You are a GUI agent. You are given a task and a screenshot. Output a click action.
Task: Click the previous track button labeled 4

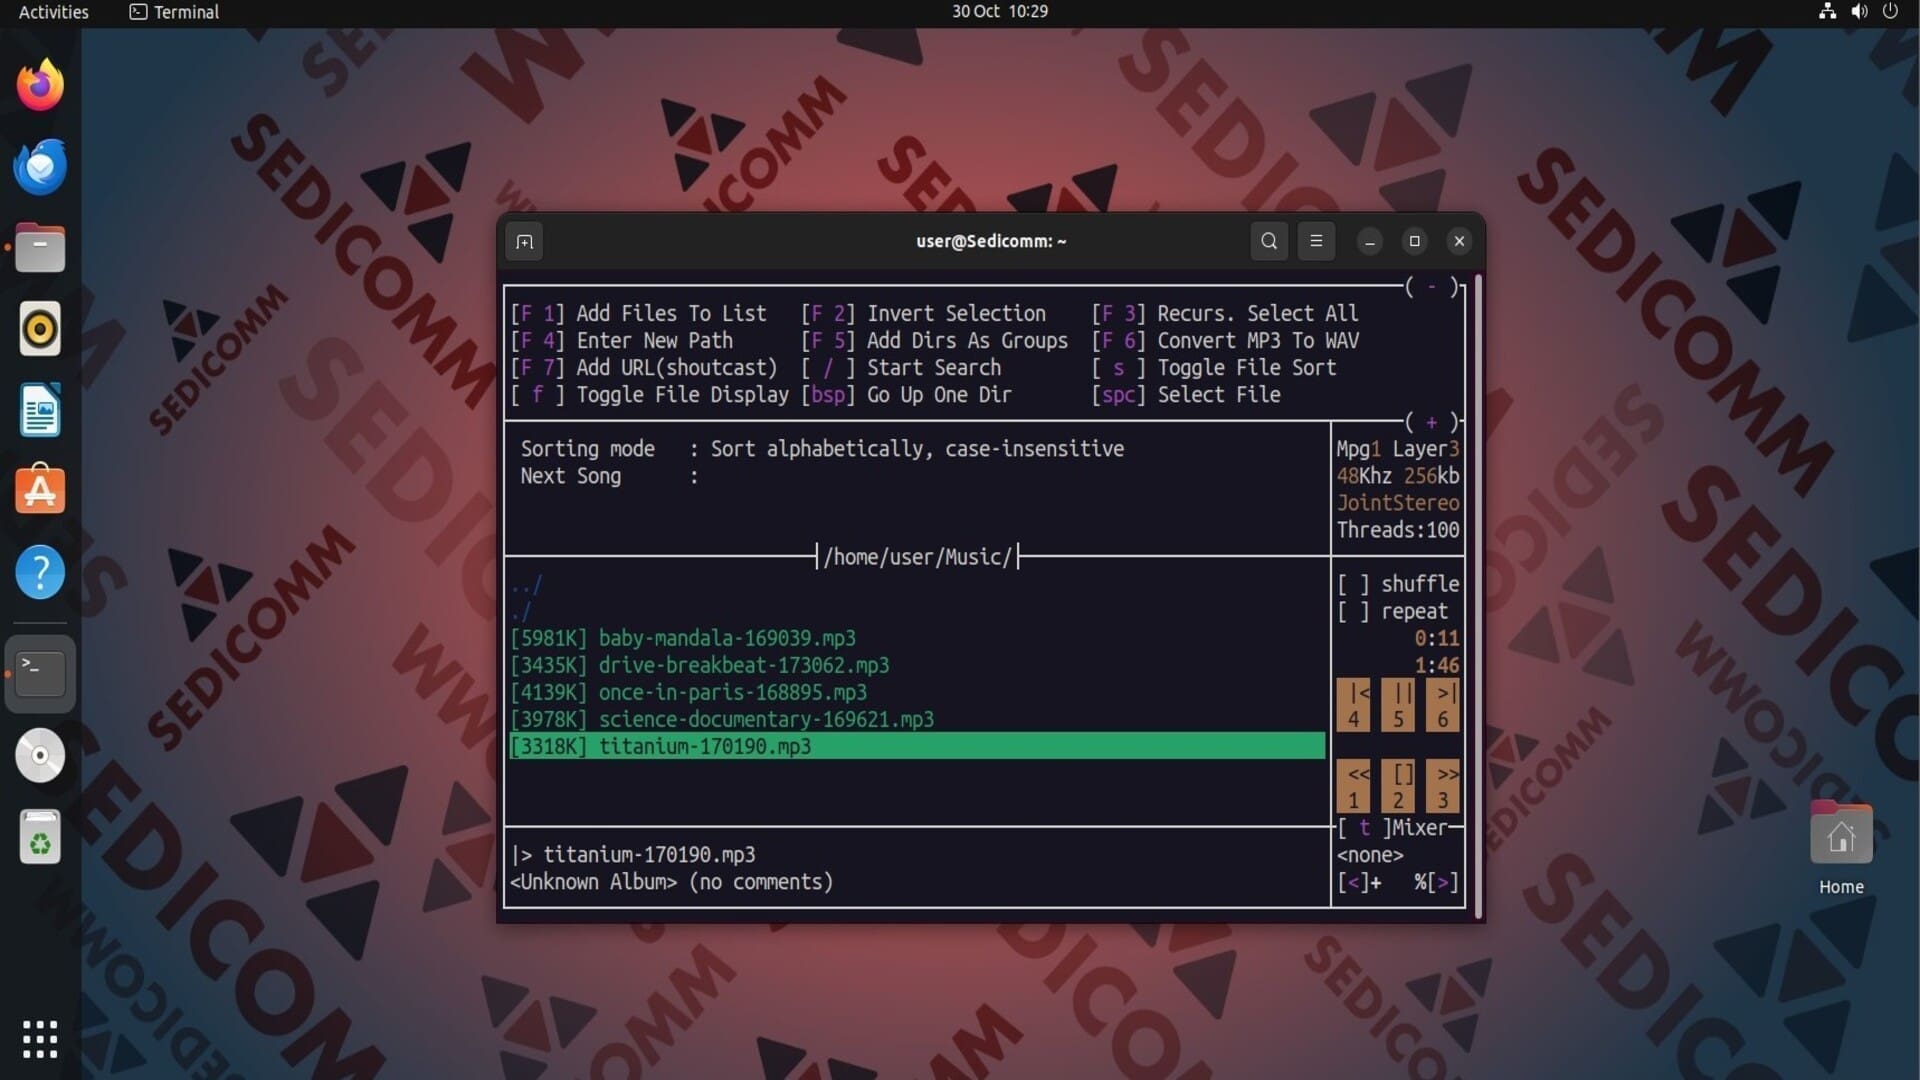tap(1353, 705)
